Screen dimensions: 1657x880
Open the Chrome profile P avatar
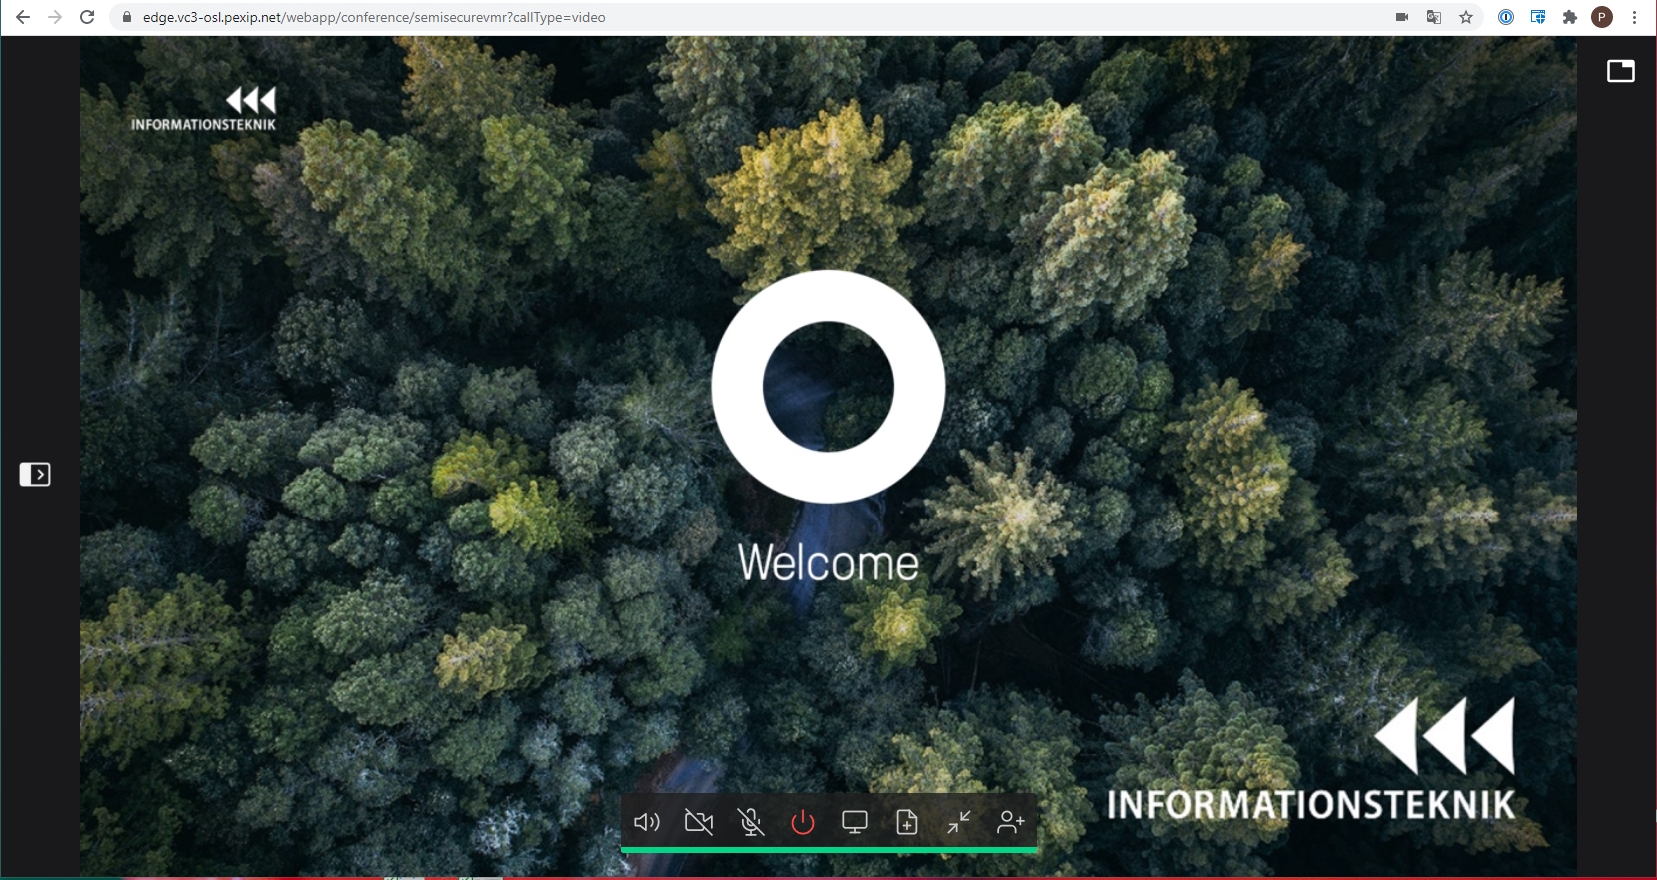pos(1602,17)
